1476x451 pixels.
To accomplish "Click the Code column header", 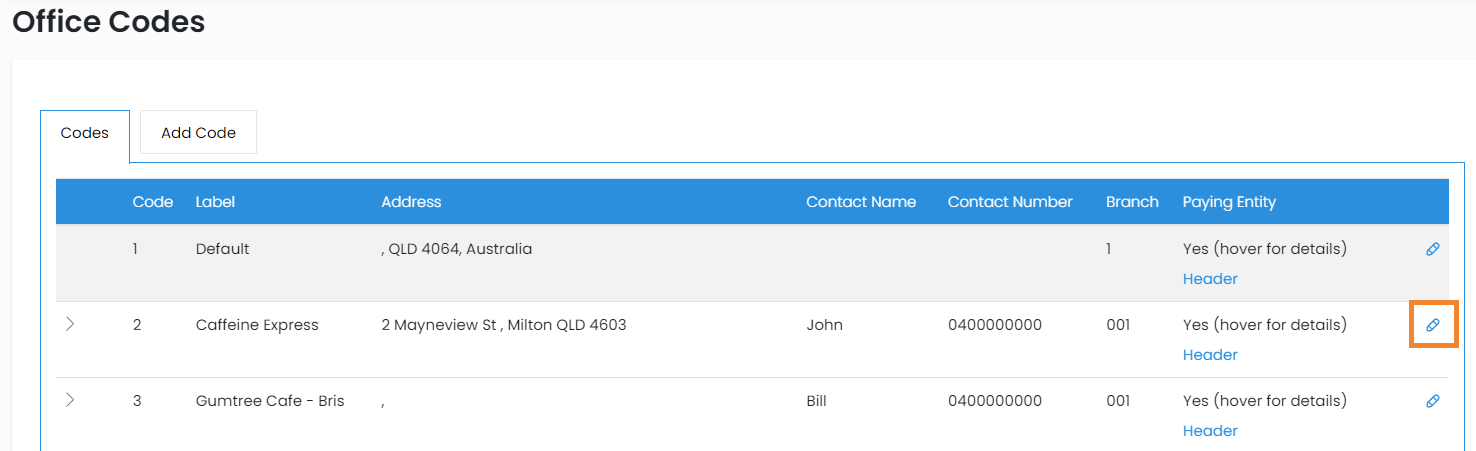I will (x=153, y=202).
